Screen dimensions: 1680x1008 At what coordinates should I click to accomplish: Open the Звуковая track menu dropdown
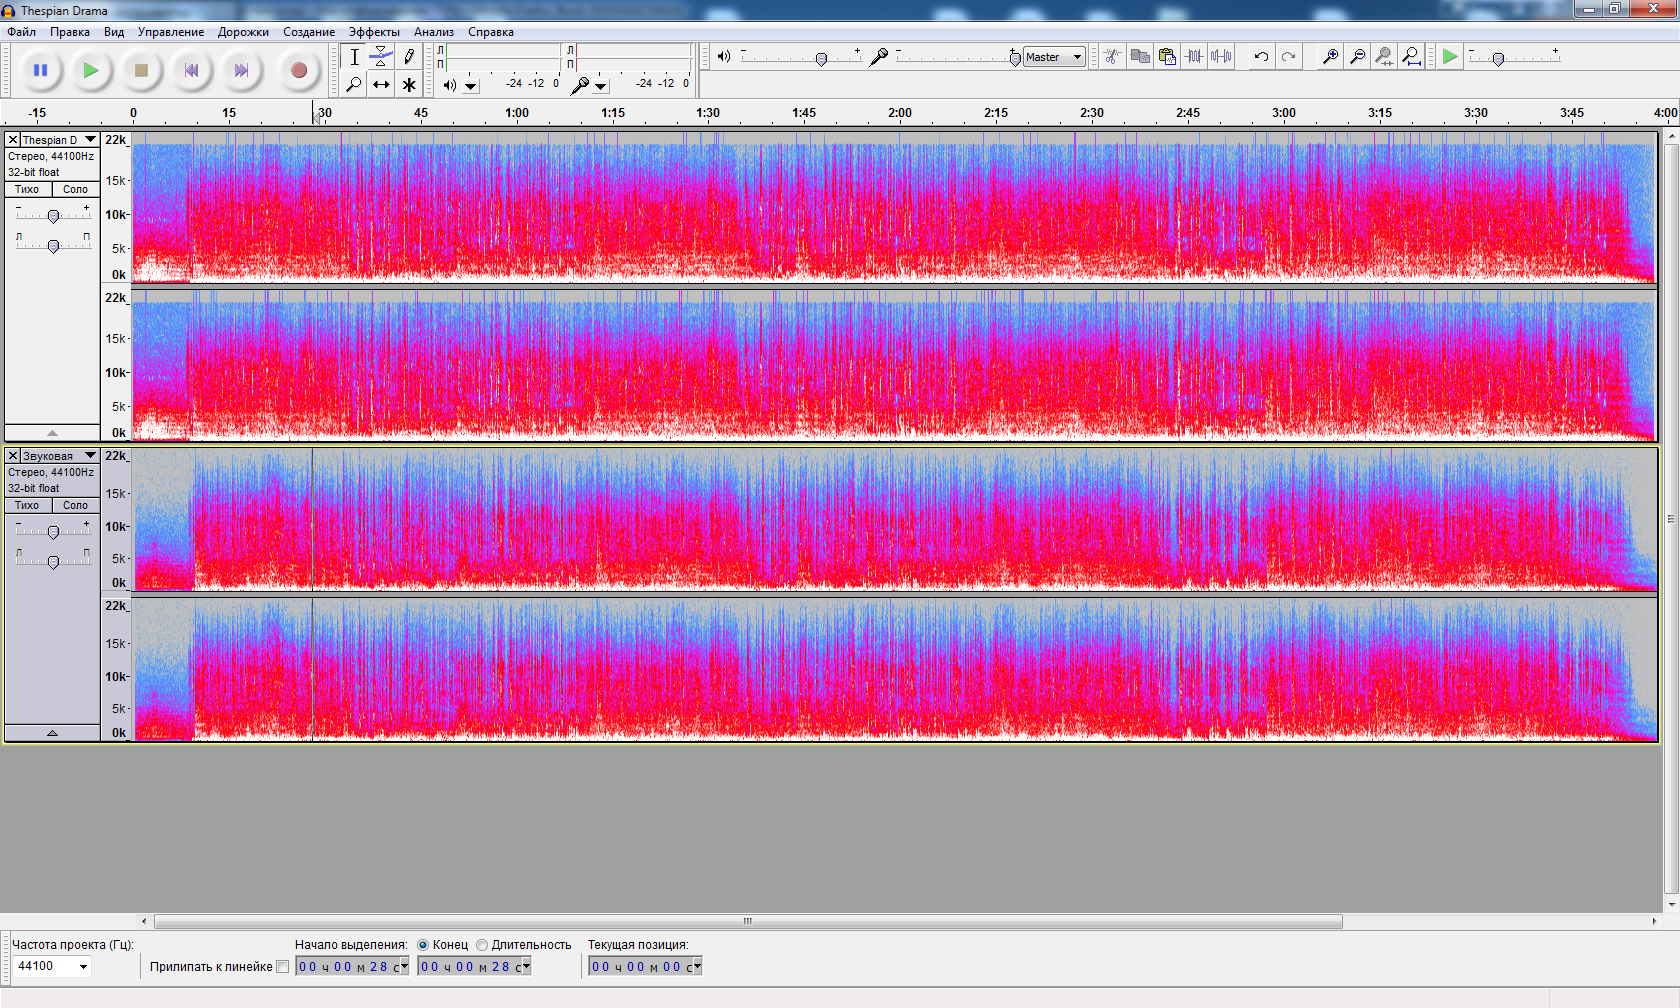90,456
